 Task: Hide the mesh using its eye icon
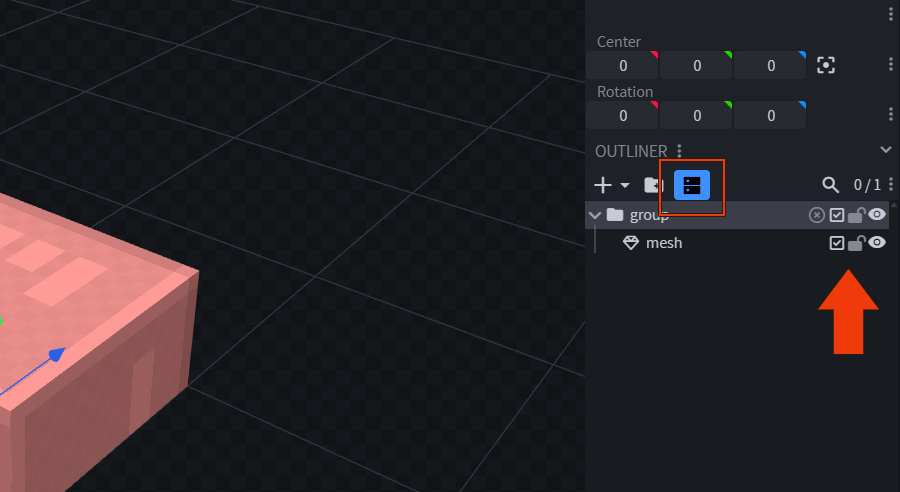[877, 243]
